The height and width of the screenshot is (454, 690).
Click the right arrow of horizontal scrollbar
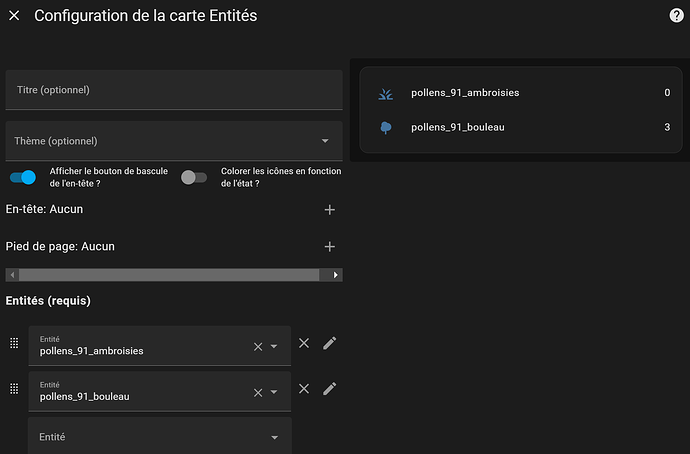point(336,275)
